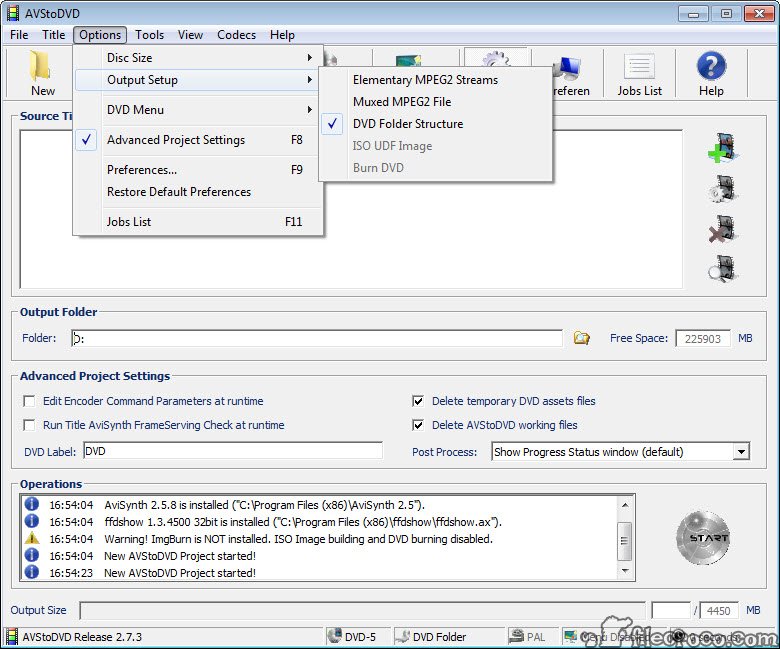Click the AVStoDVD title bar icon
This screenshot has width=780, height=649.
click(12, 13)
